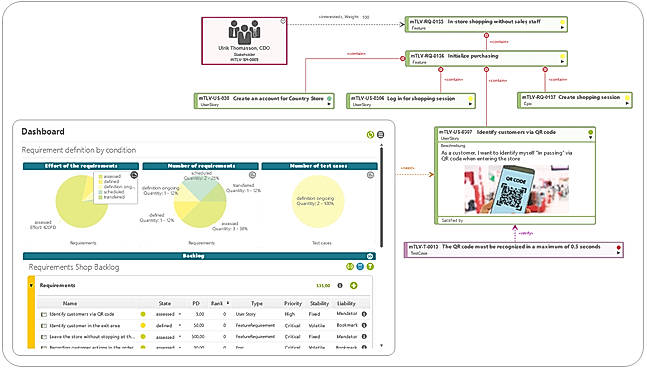Open the Effort of the requirements chart options icon

[x=134, y=175]
